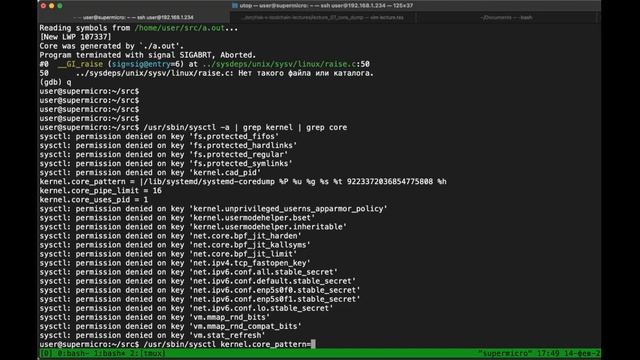Click the SIGABRT, Aborted line
The width and height of the screenshot is (640, 360).
coord(148,55)
